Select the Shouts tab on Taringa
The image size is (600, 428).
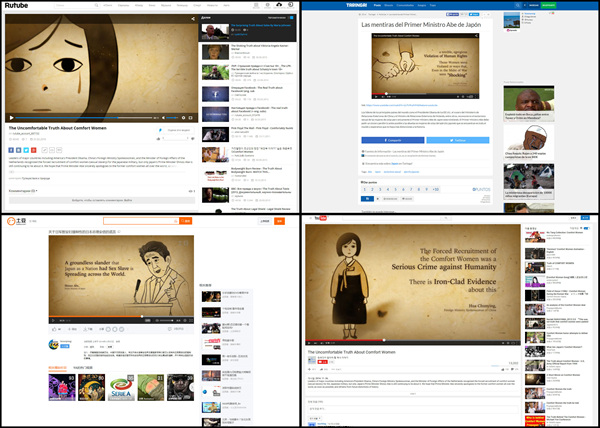click(388, 5)
